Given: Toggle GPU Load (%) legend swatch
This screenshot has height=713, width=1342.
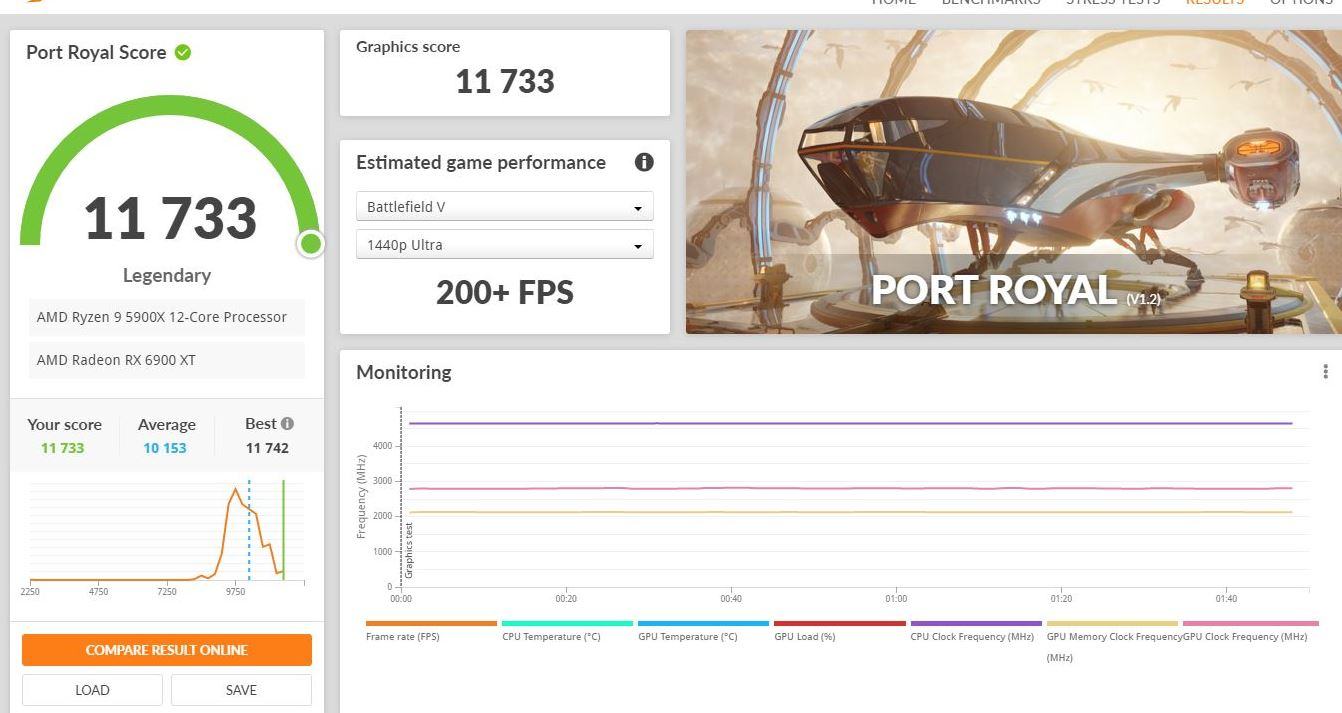Looking at the screenshot, I should [839, 623].
